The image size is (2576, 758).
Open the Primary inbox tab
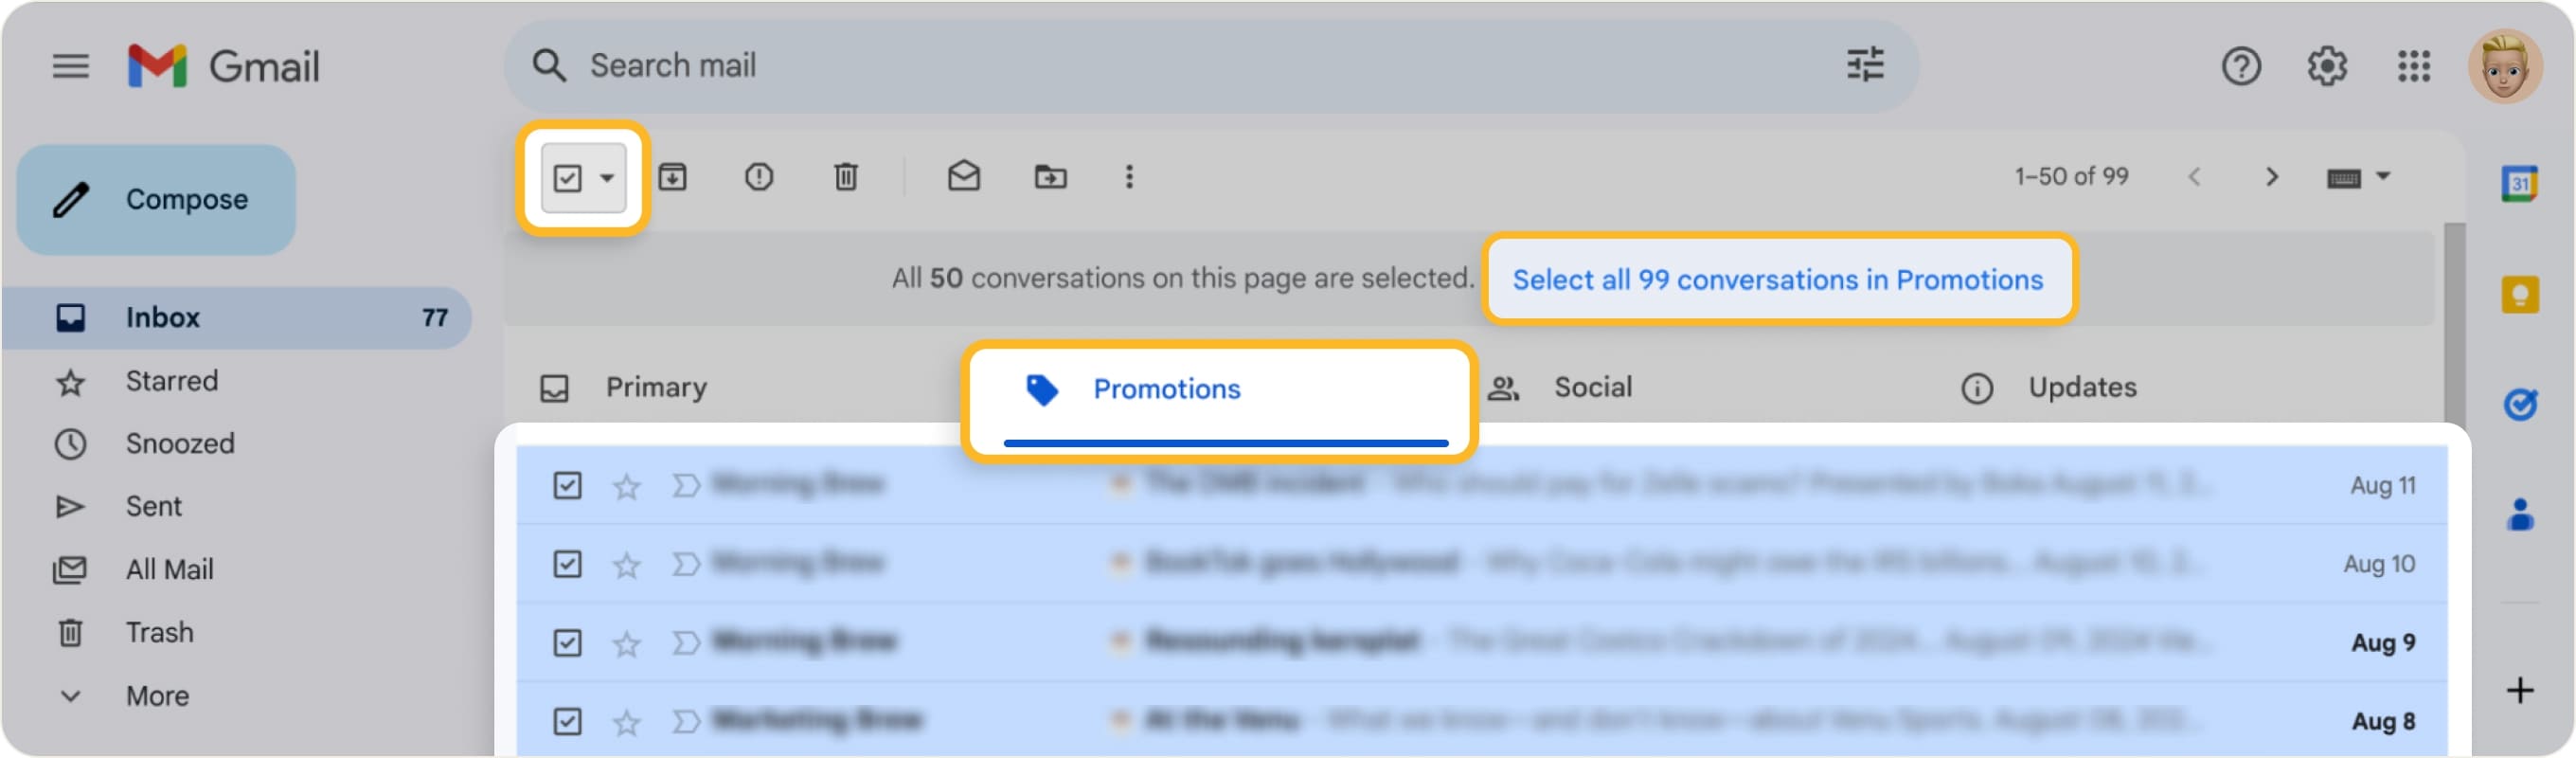pos(656,388)
